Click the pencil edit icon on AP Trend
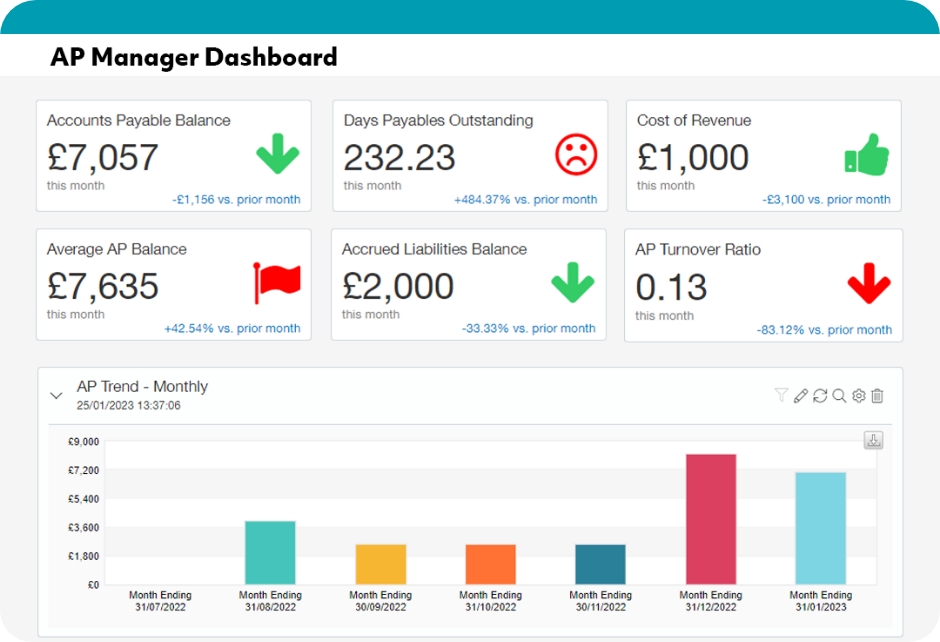940x642 pixels. pyautogui.click(x=800, y=396)
